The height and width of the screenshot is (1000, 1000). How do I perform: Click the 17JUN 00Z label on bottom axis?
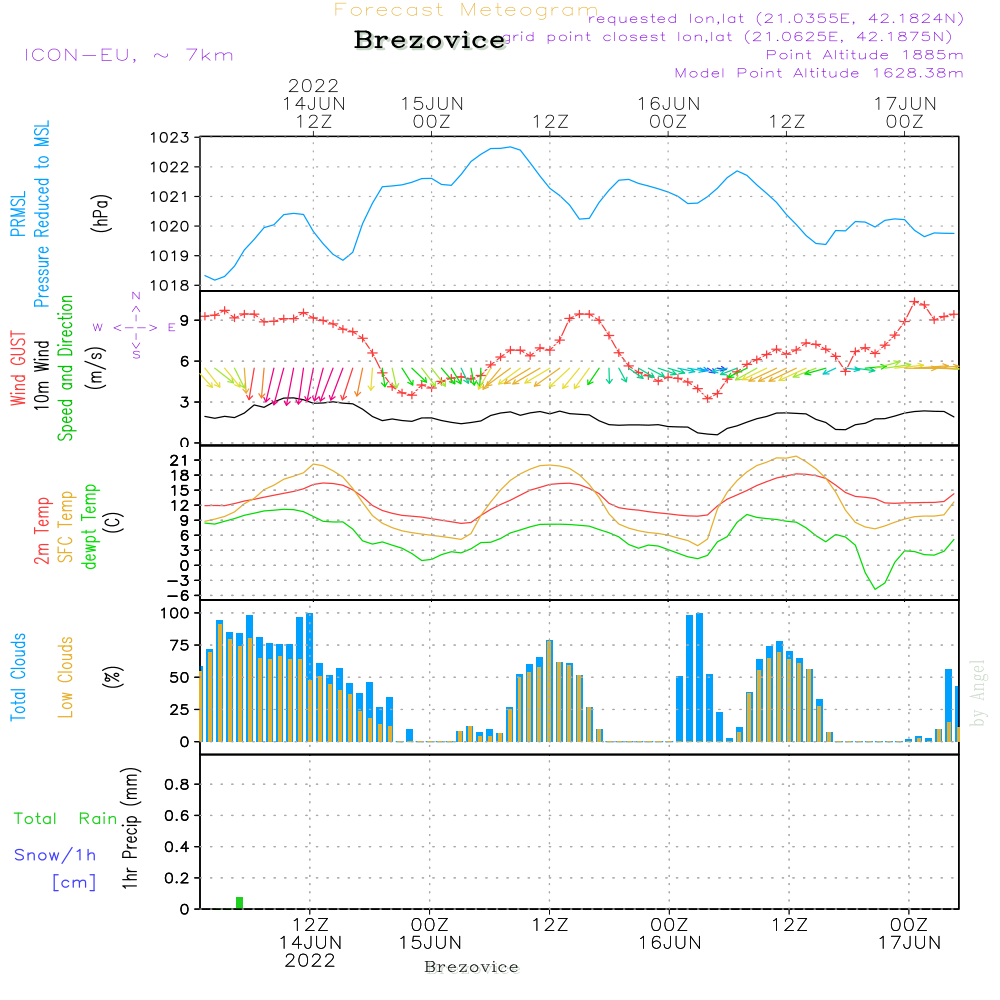(x=908, y=933)
